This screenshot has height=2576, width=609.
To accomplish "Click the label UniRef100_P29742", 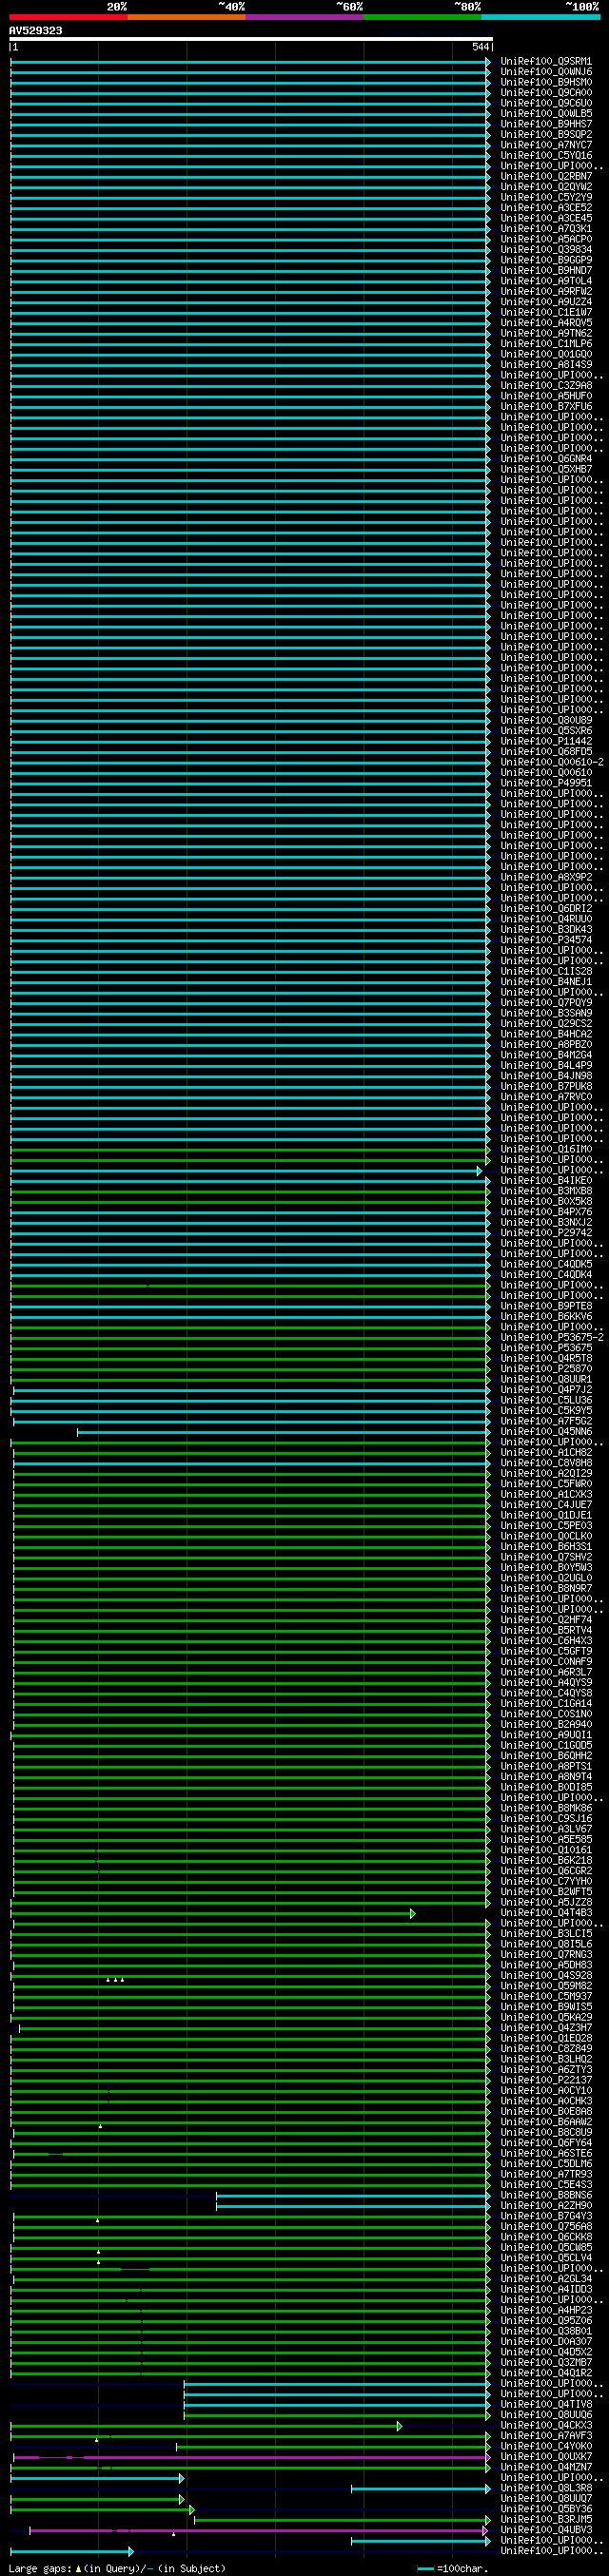I will 546,1233.
